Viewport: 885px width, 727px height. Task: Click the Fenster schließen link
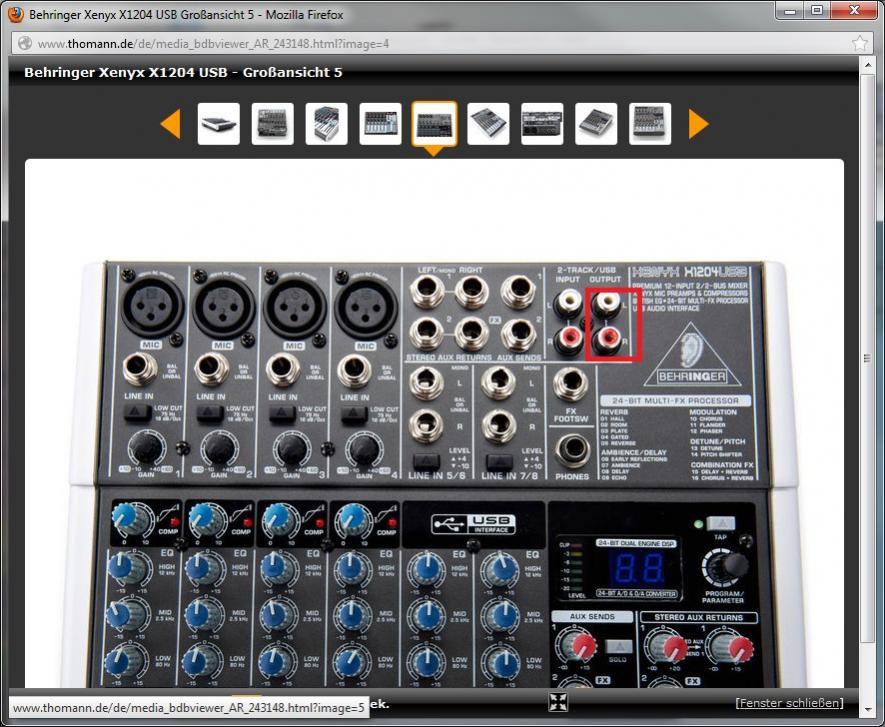790,703
